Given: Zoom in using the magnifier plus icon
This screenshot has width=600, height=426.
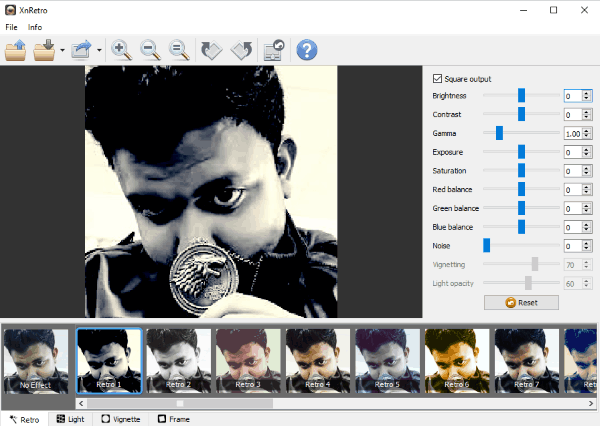Looking at the screenshot, I should pos(122,50).
